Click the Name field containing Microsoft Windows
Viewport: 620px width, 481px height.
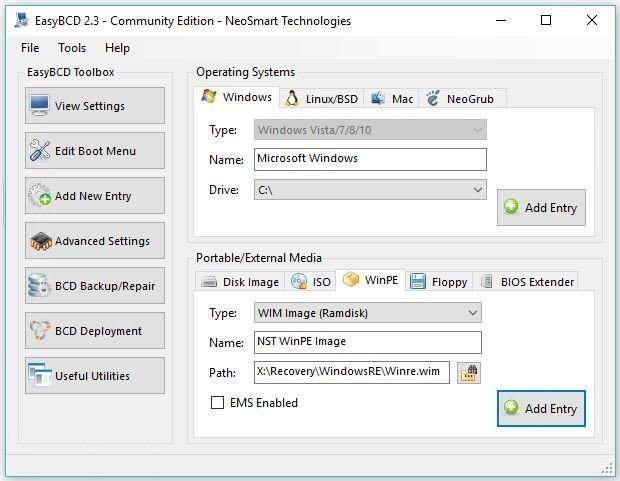tap(370, 159)
